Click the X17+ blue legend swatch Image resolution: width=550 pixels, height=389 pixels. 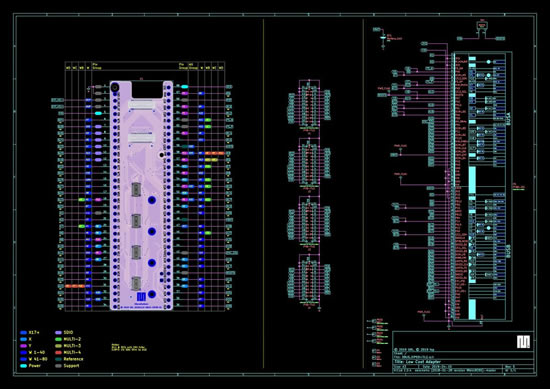tap(24, 333)
